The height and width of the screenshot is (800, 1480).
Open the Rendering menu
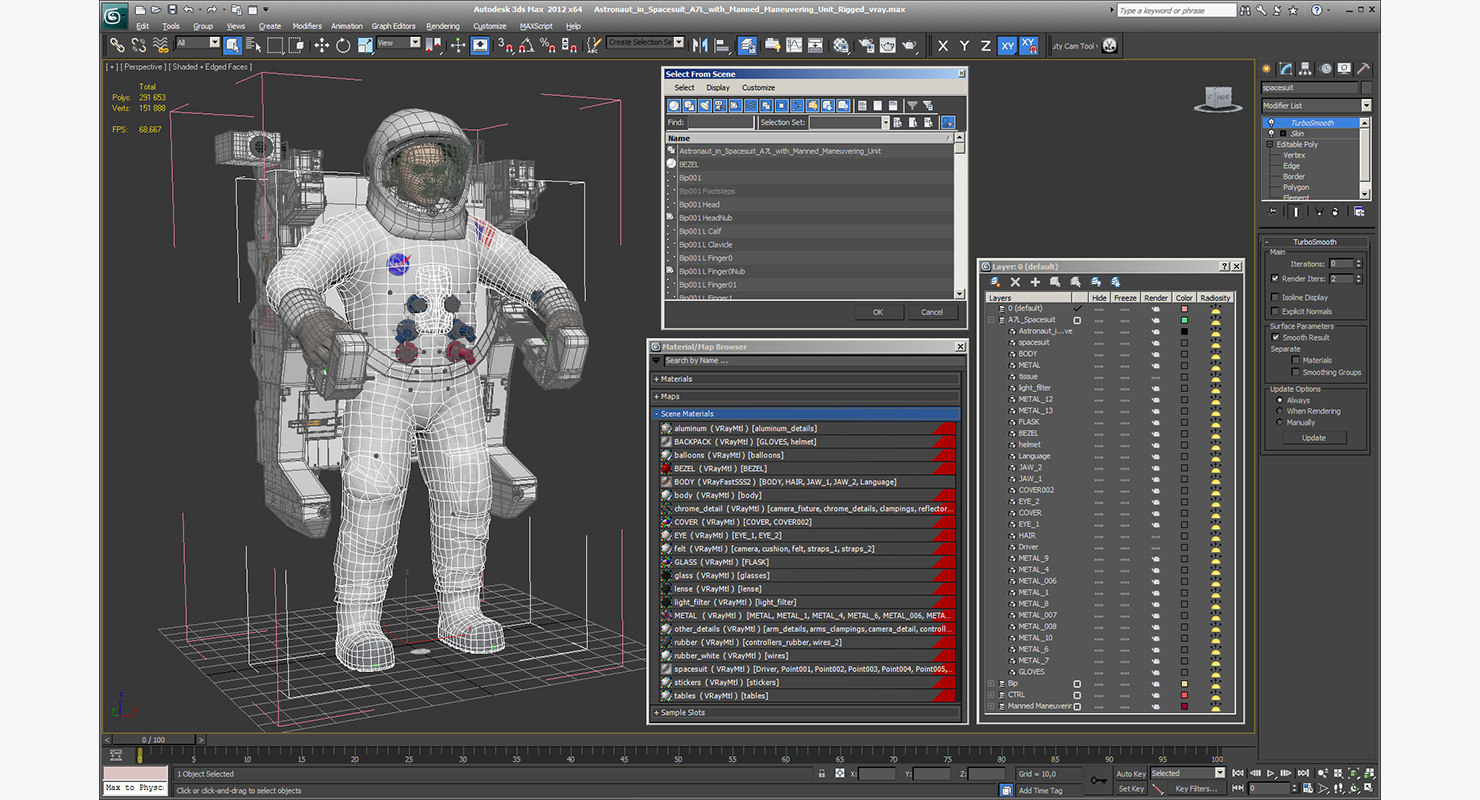coord(443,26)
